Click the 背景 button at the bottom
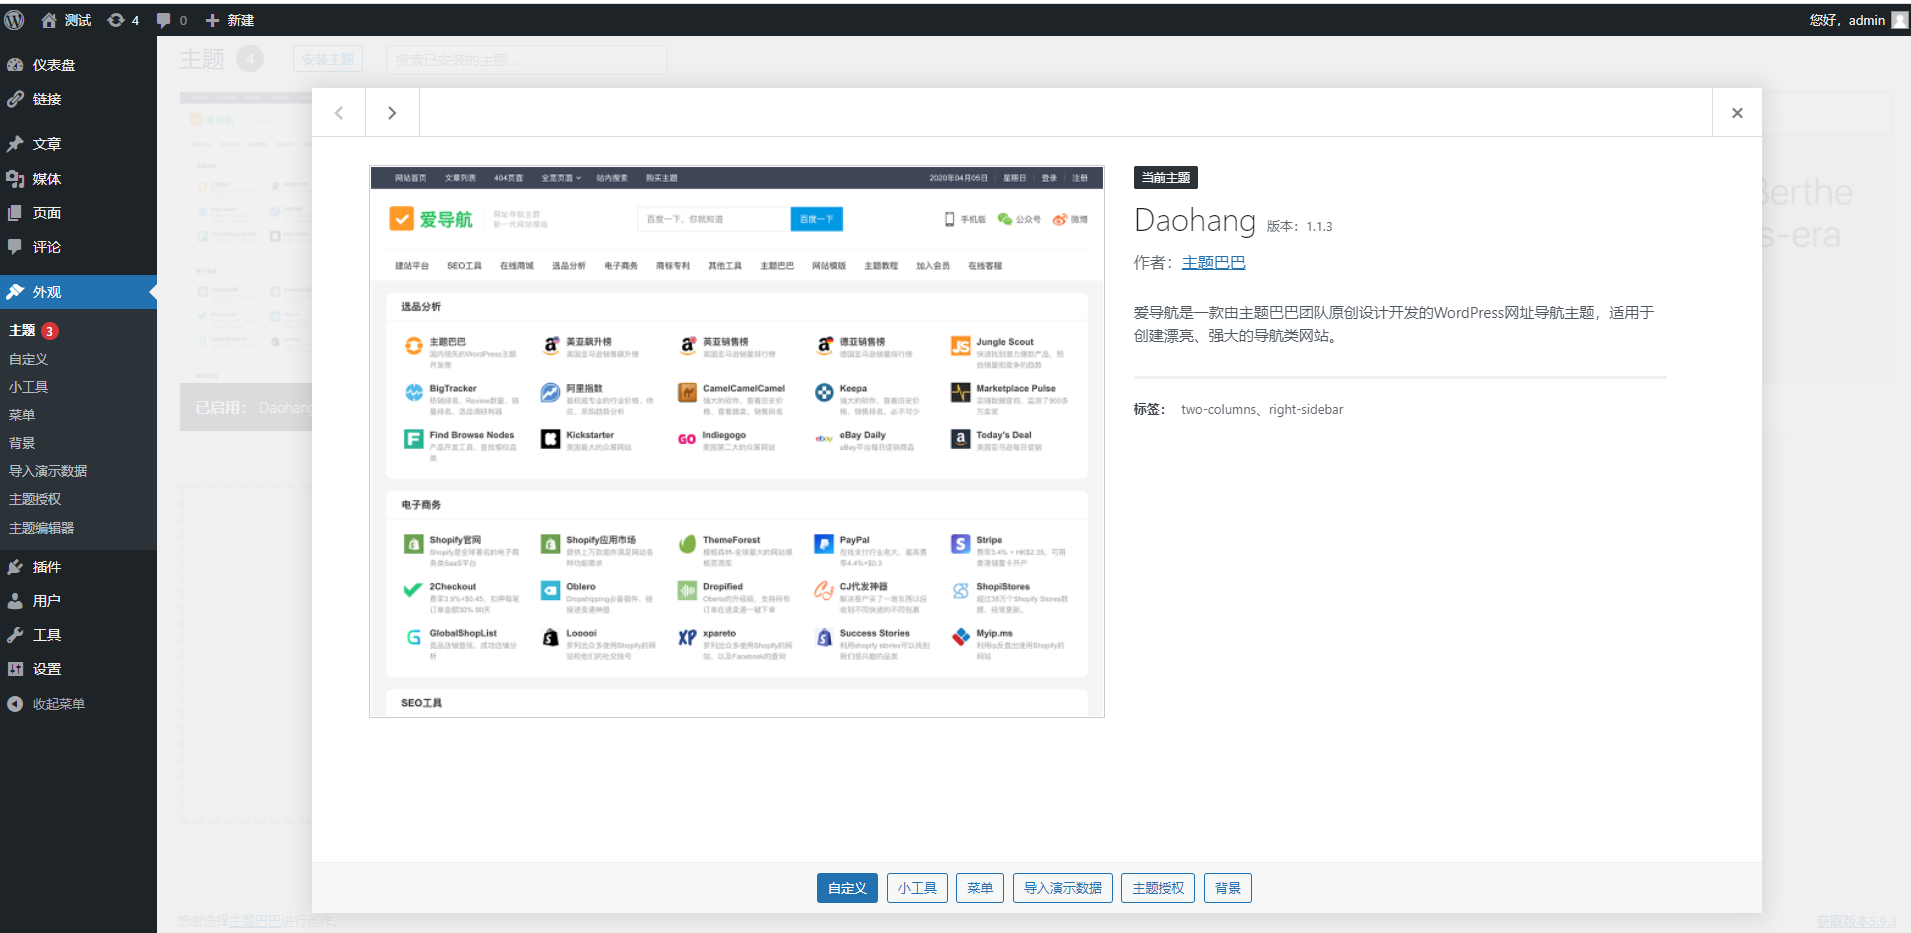Image resolution: width=1911 pixels, height=933 pixels. click(1228, 888)
